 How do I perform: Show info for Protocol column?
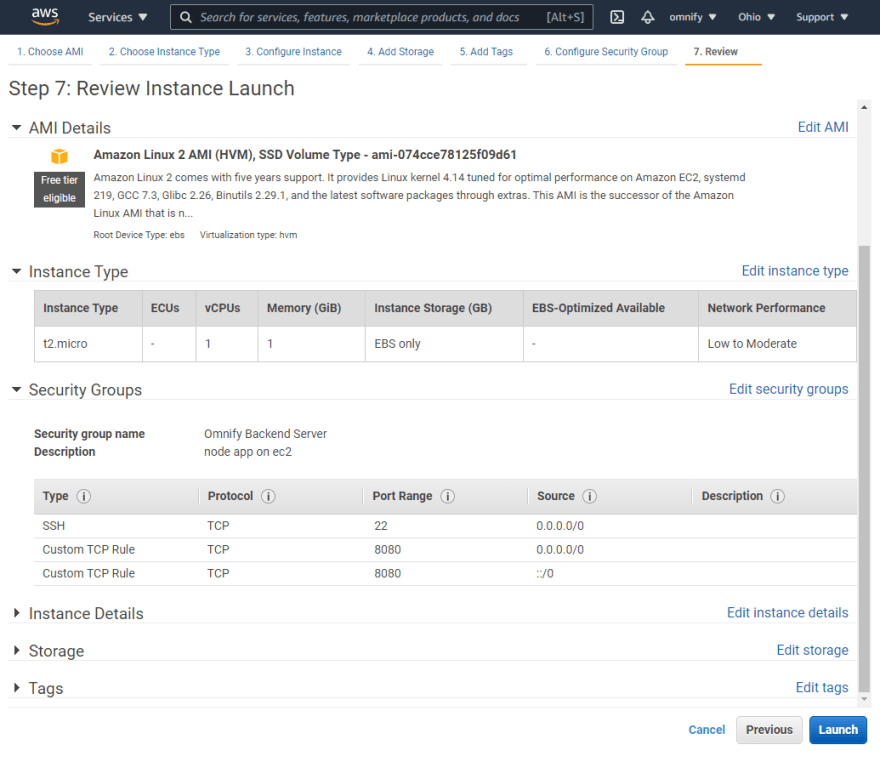[x=268, y=496]
